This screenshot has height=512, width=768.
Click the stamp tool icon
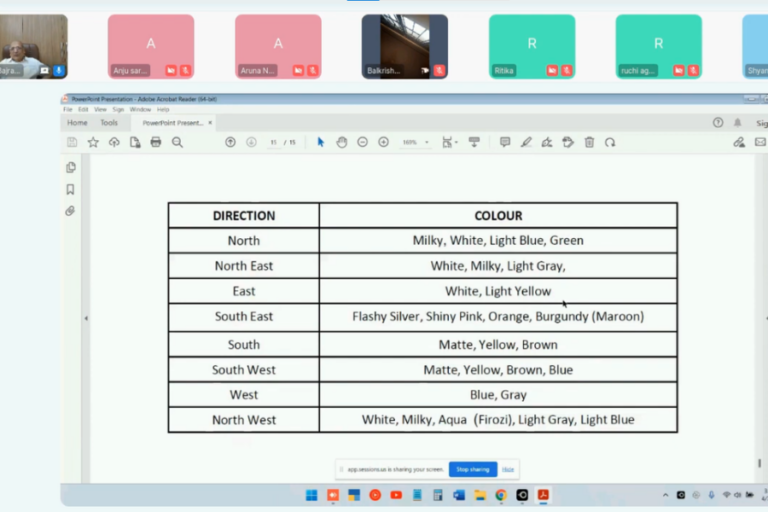click(x=568, y=142)
